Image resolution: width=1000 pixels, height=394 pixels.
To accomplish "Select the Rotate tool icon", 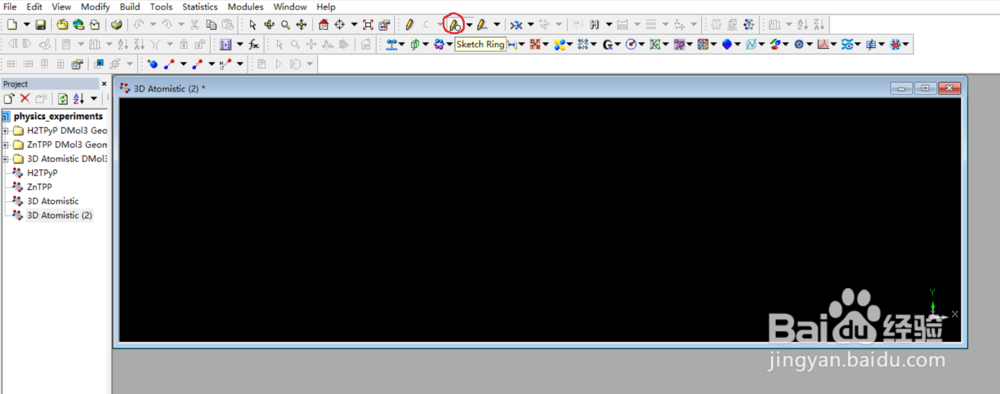I will [x=269, y=25].
